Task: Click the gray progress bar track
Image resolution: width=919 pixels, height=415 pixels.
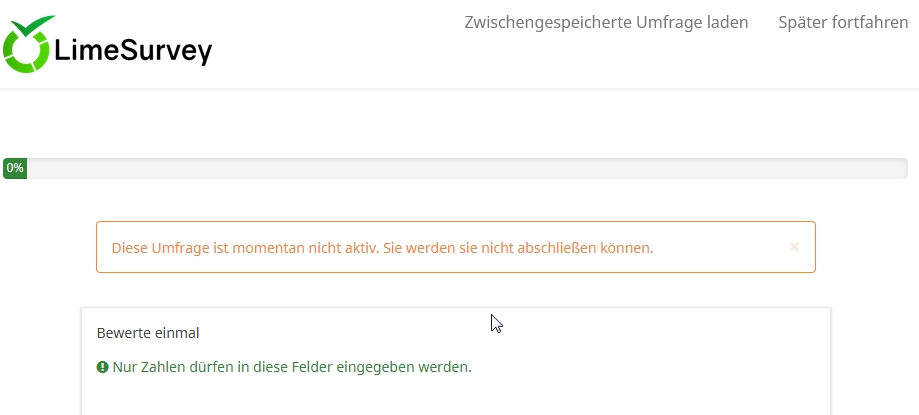Action: [x=467, y=168]
